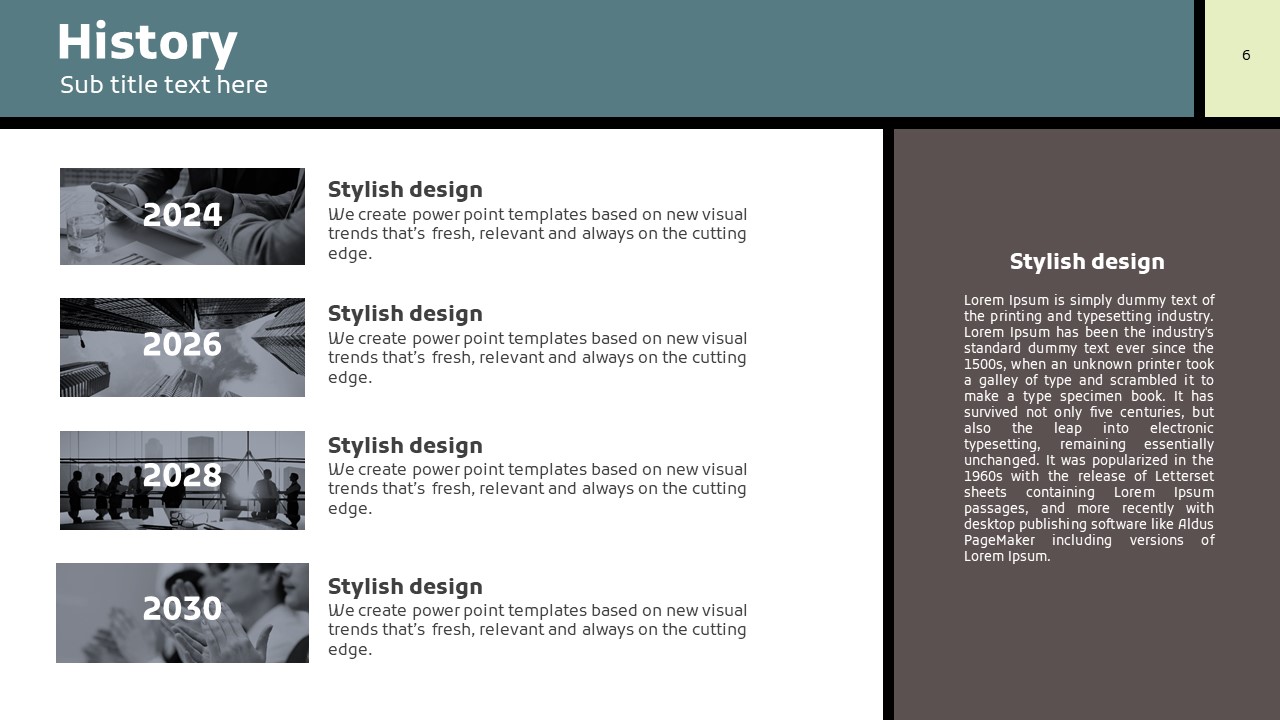Click the "History" slide title
Image resolution: width=1280 pixels, height=720 pixels.
click(x=147, y=43)
